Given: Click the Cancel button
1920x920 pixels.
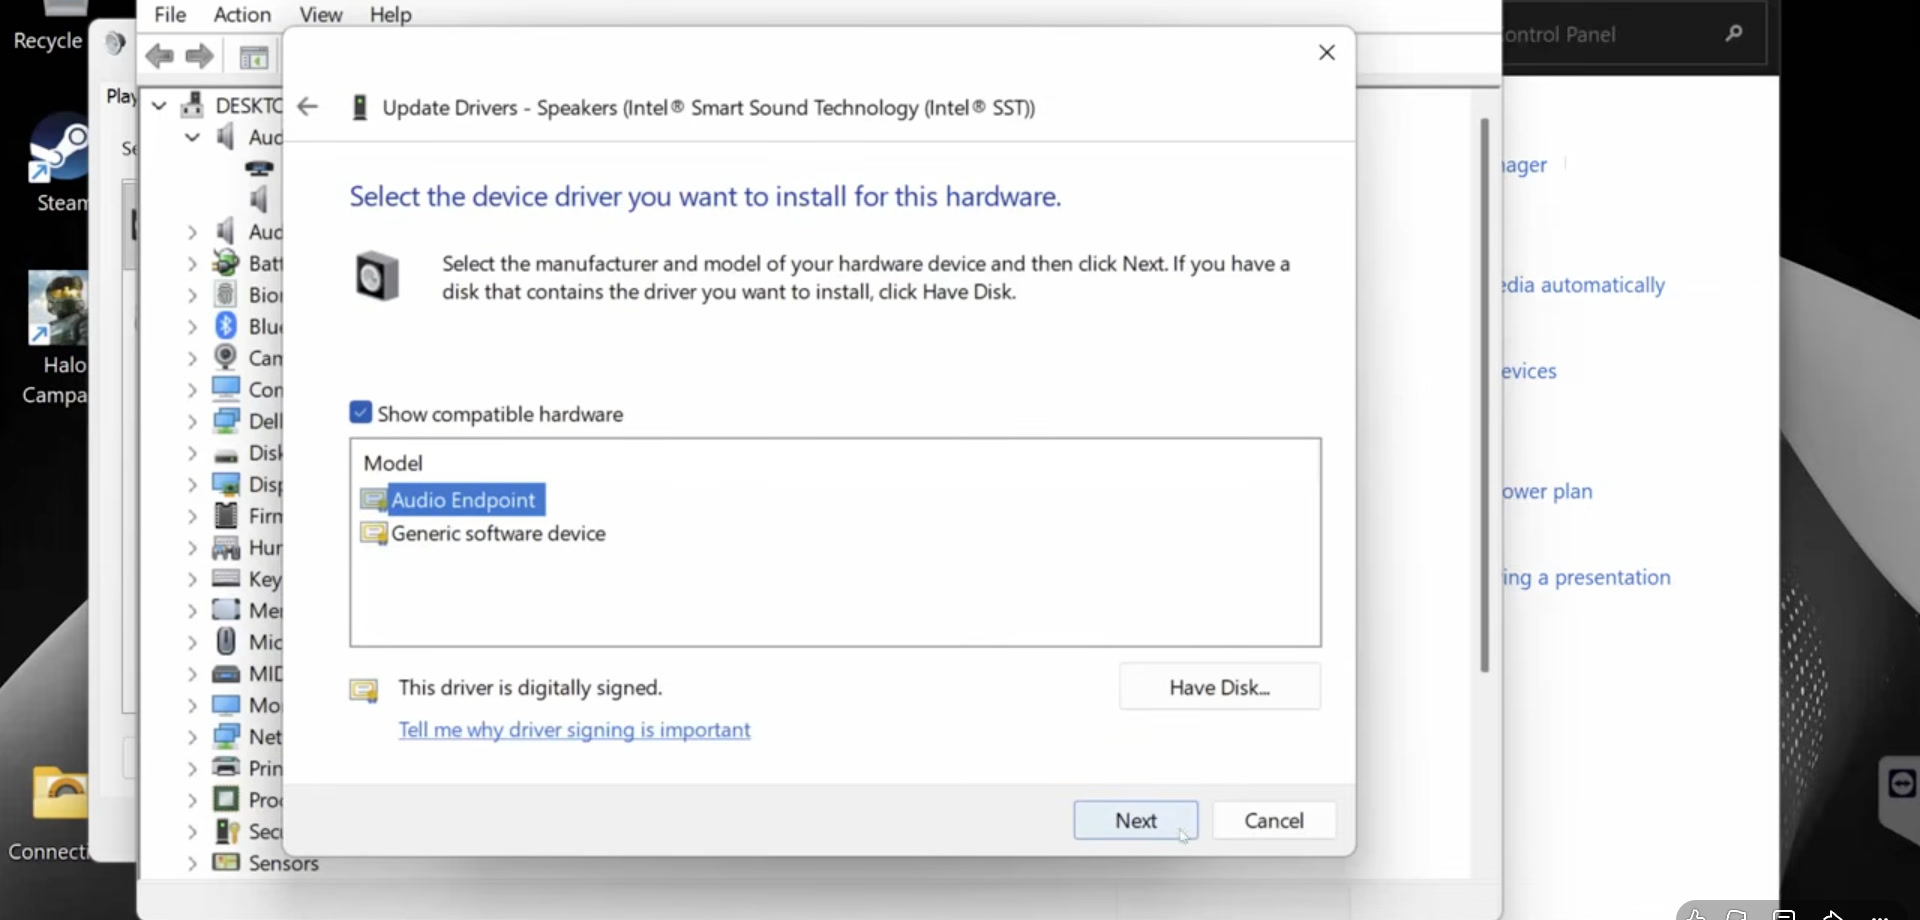Looking at the screenshot, I should point(1274,820).
